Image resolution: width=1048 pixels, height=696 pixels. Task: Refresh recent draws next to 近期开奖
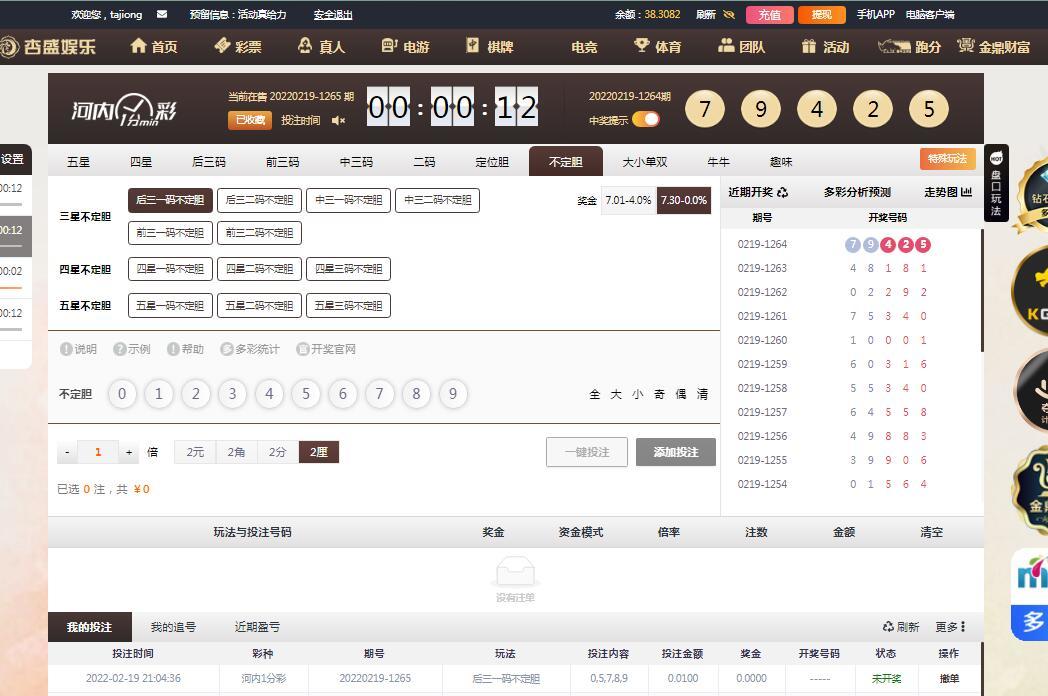[782, 192]
